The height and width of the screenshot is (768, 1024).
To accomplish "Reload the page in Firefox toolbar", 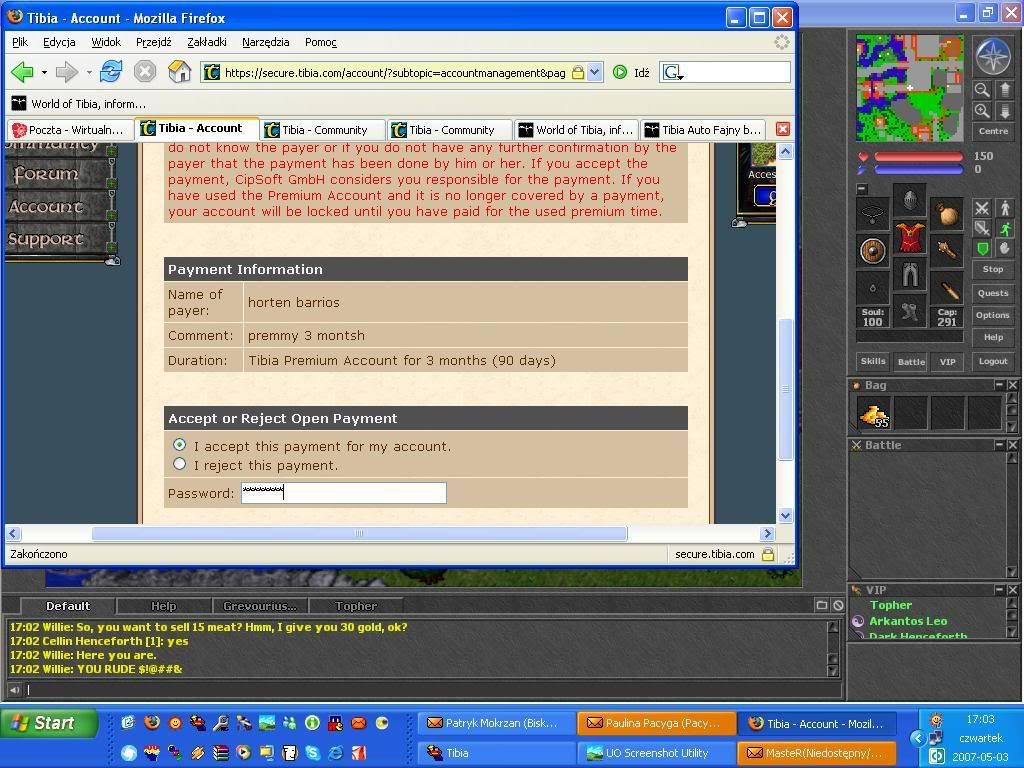I will click(110, 71).
